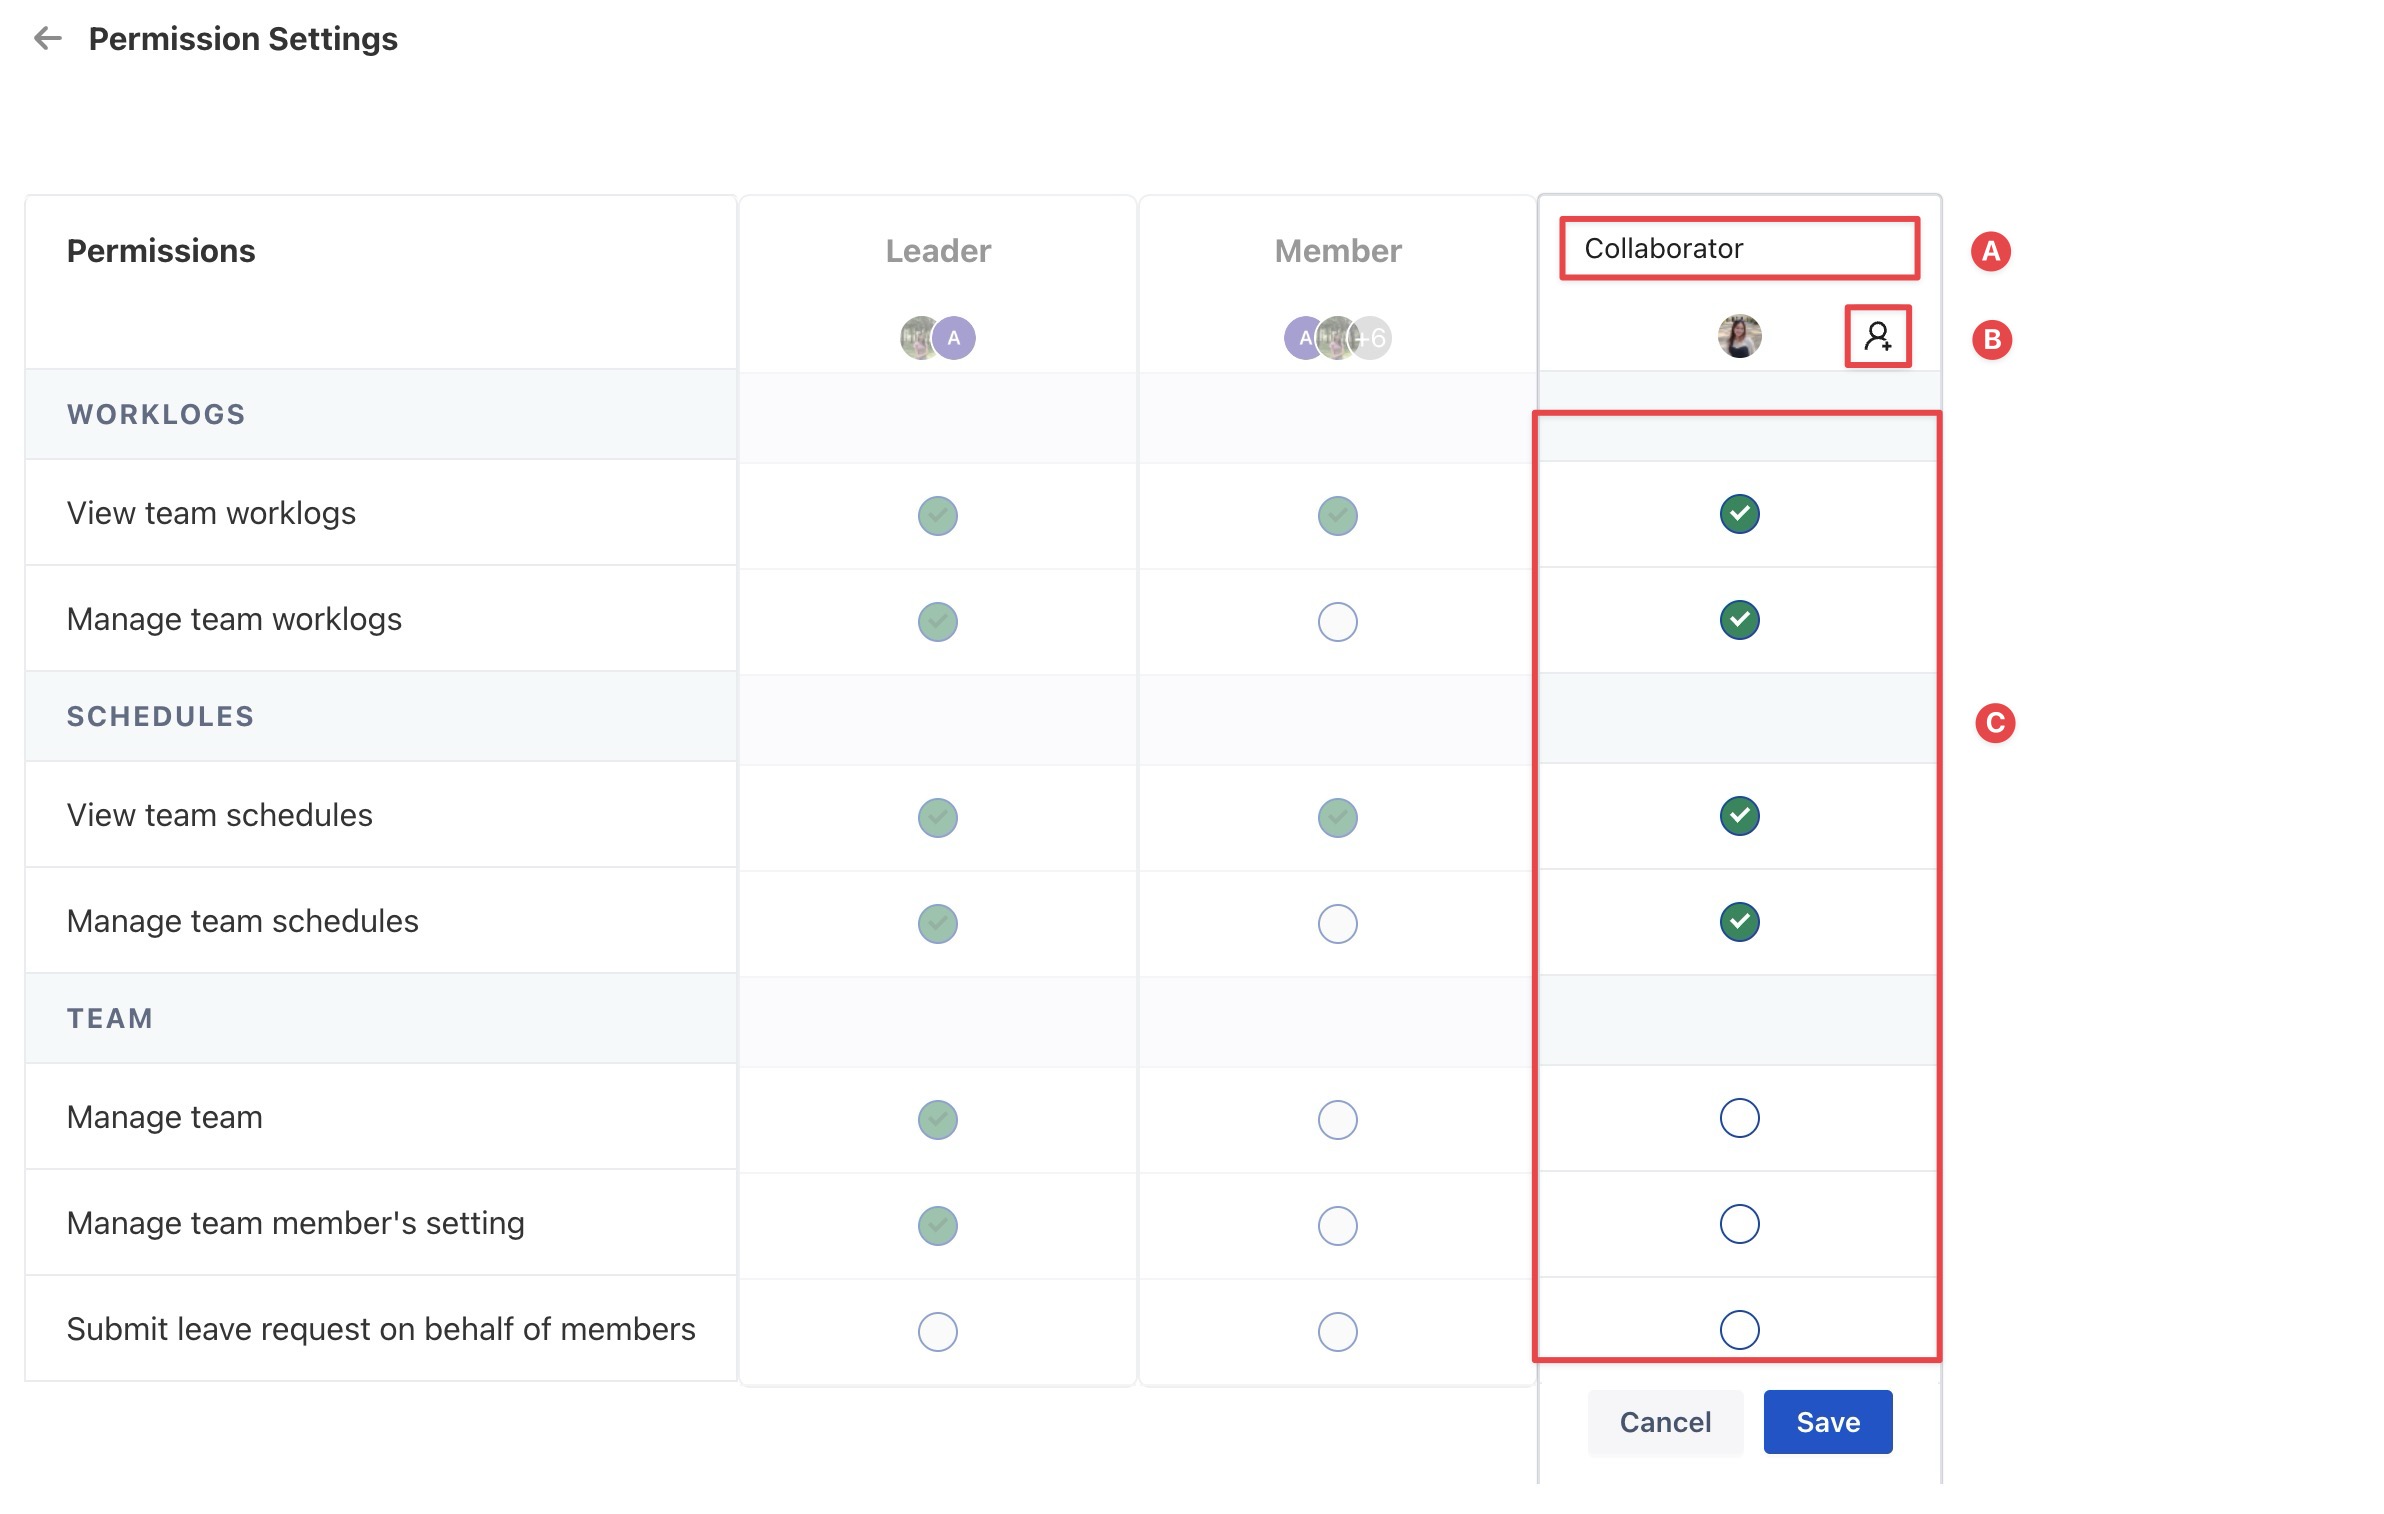Screen dimensions: 2384x1514
Task: Click the purple A avatar under Member
Action: point(1302,338)
